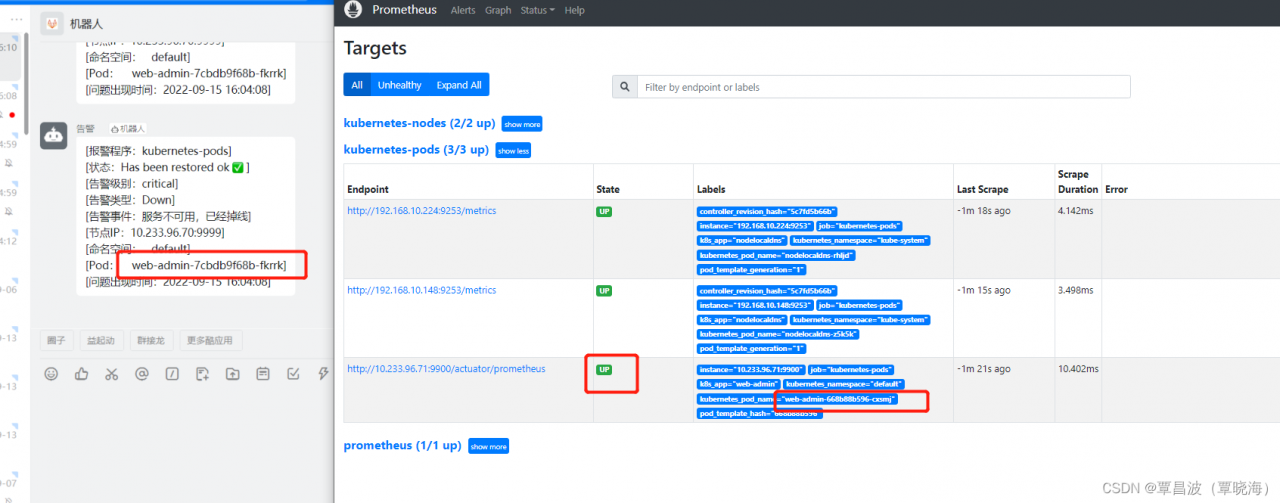Click the three-dots menu in chat sidebar
This screenshot has height=503, width=1280.
coord(17,20)
